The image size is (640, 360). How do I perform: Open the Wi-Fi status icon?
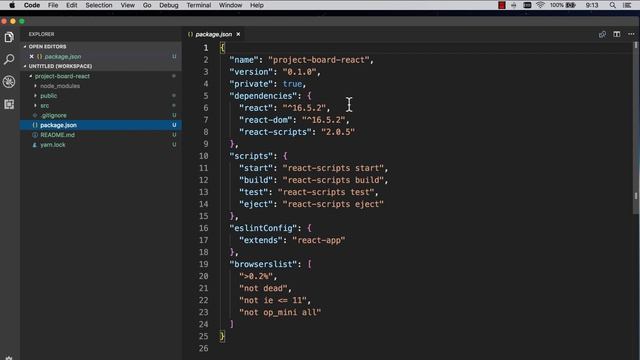point(540,5)
